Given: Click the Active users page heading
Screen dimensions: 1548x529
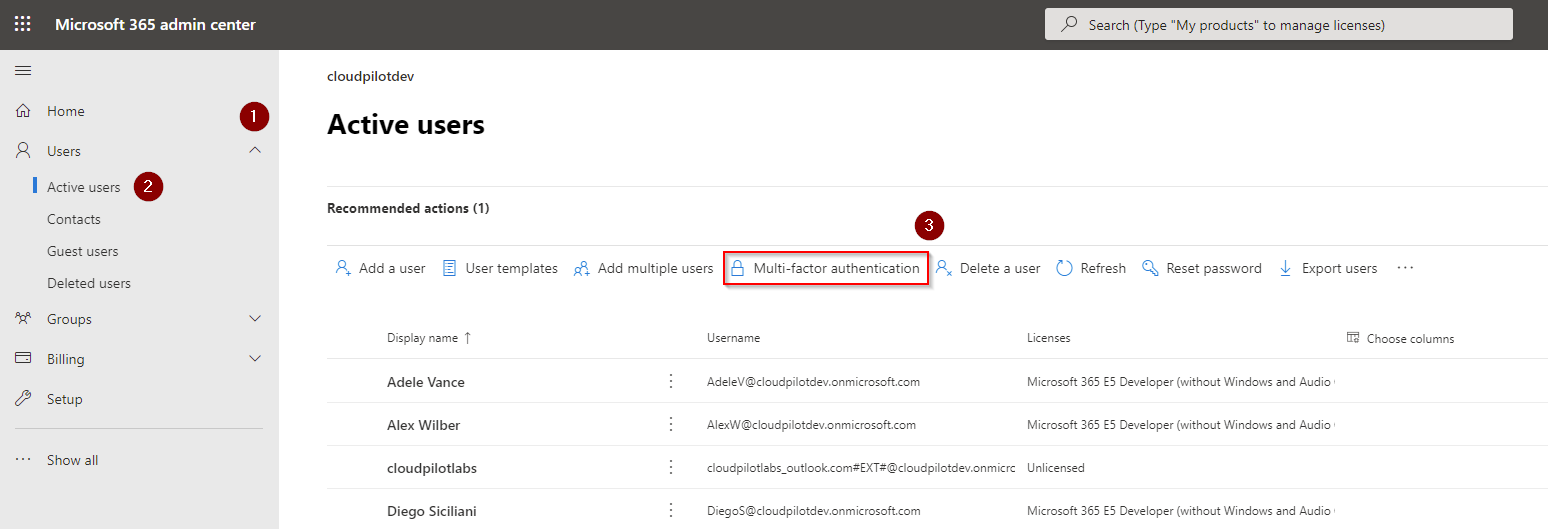Looking at the screenshot, I should [x=406, y=124].
